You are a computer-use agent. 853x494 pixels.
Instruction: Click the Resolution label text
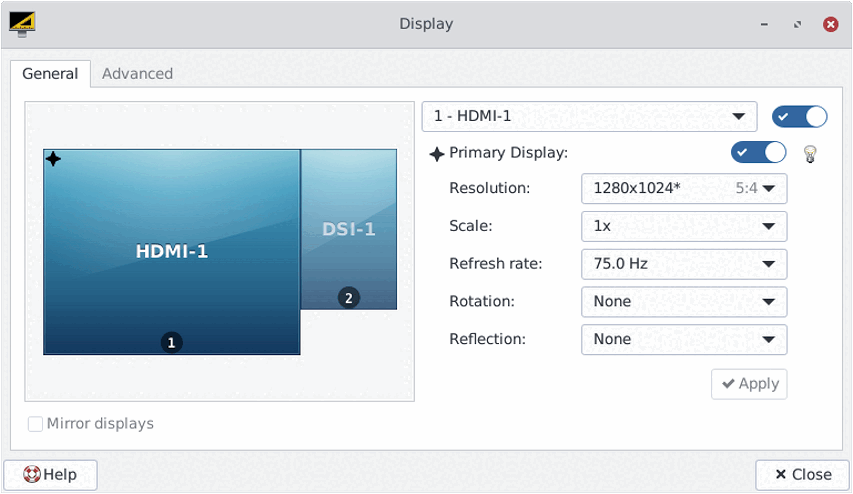490,188
